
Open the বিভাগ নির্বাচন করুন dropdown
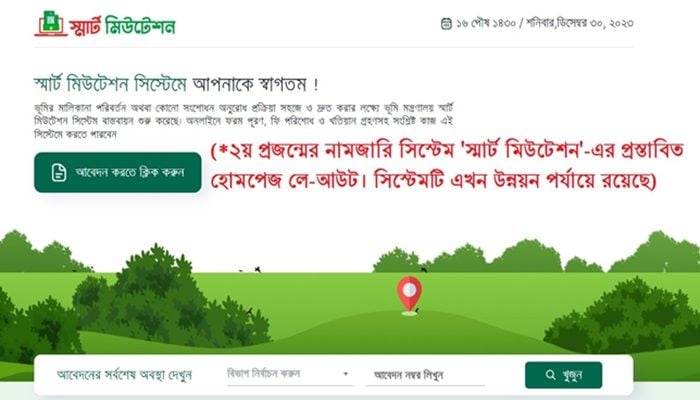tap(288, 375)
